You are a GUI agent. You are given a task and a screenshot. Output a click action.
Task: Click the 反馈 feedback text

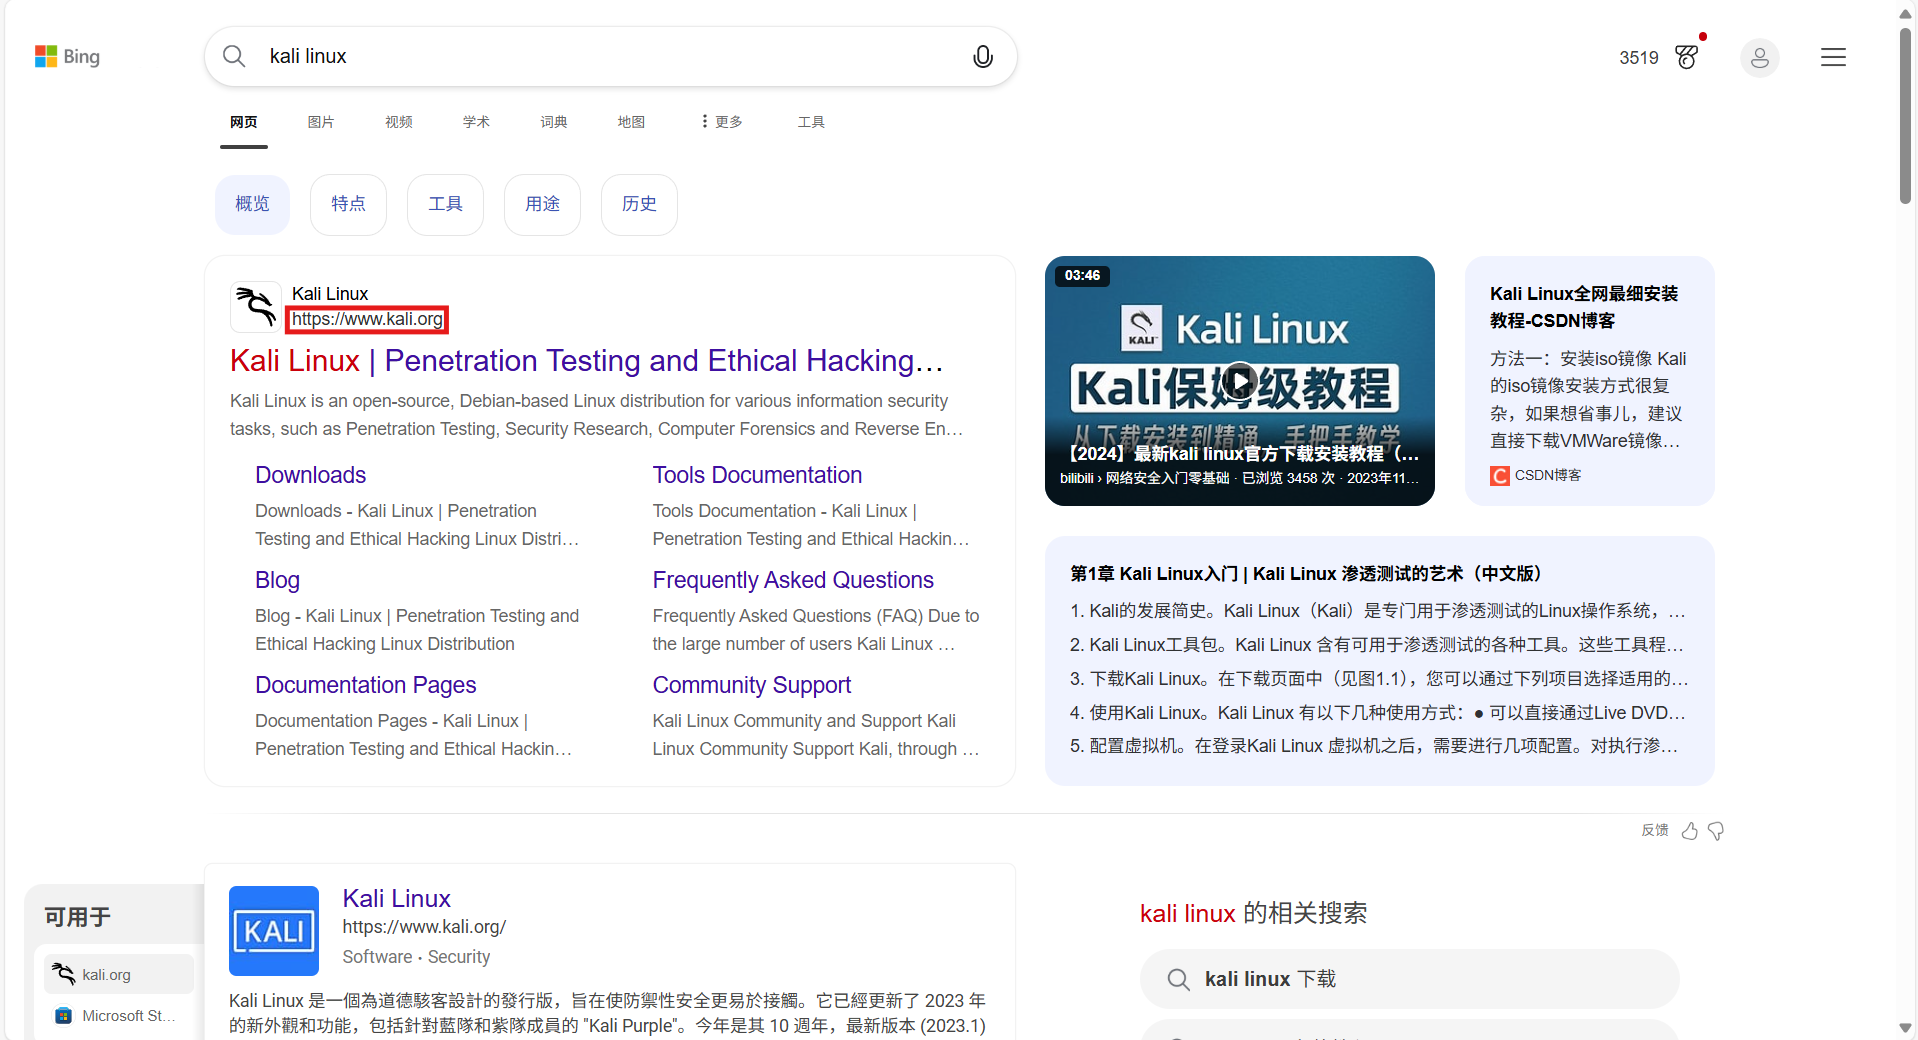[x=1655, y=830]
